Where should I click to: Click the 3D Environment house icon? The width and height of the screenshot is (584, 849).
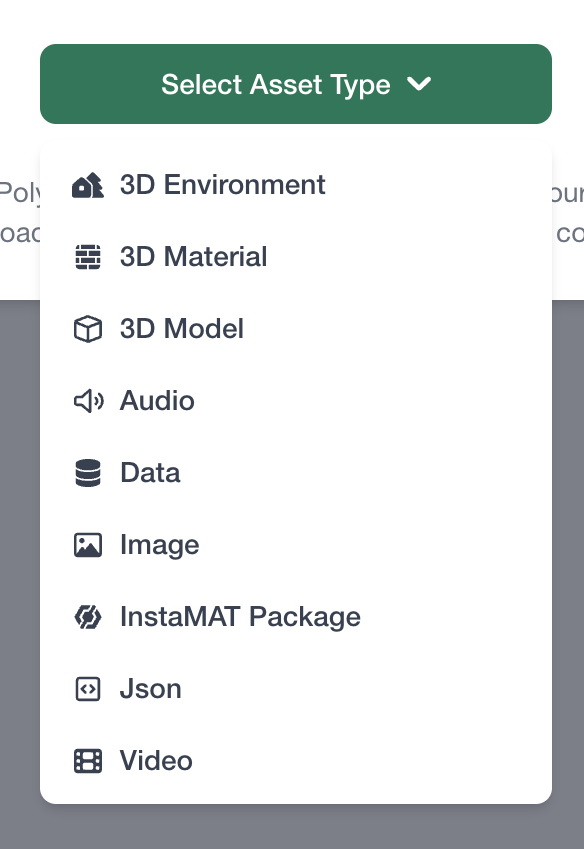88,184
